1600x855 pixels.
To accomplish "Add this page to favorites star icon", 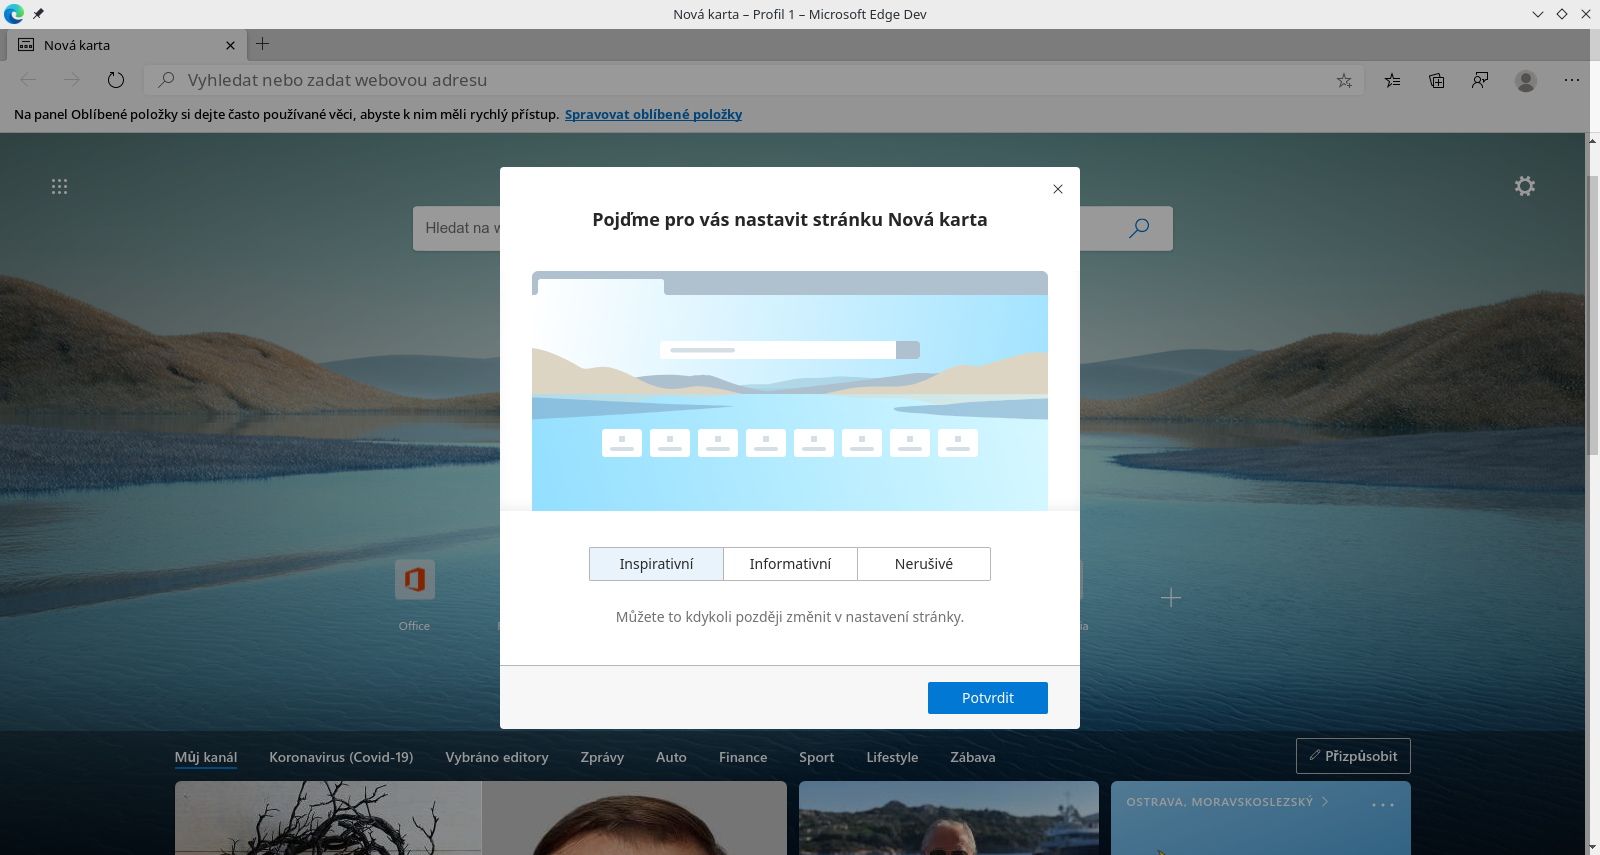I will pos(1344,80).
